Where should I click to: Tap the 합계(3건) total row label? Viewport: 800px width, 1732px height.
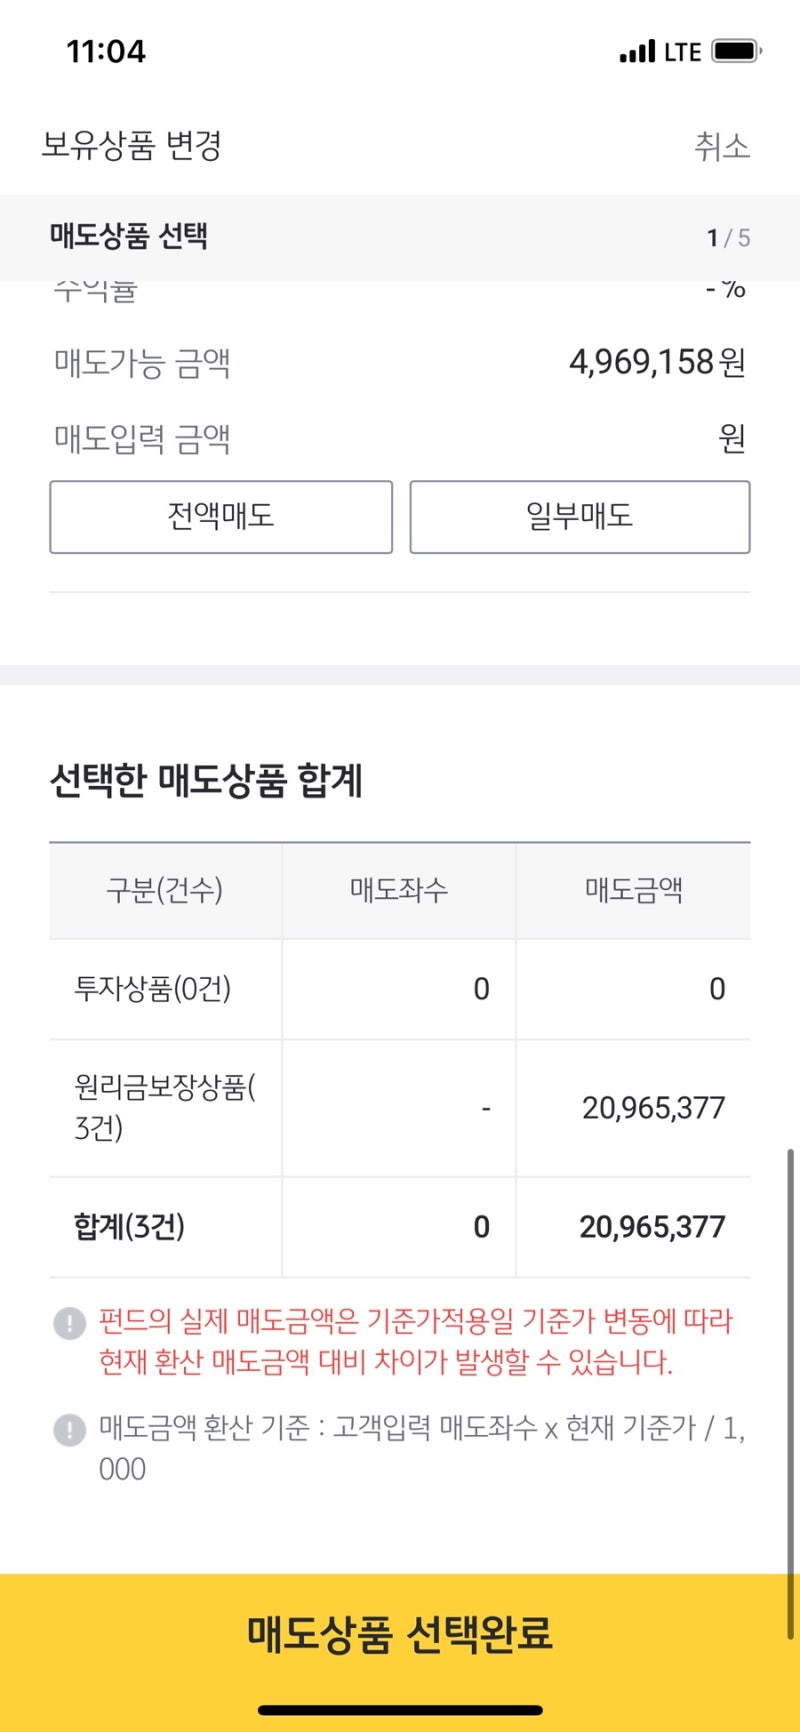(130, 1226)
